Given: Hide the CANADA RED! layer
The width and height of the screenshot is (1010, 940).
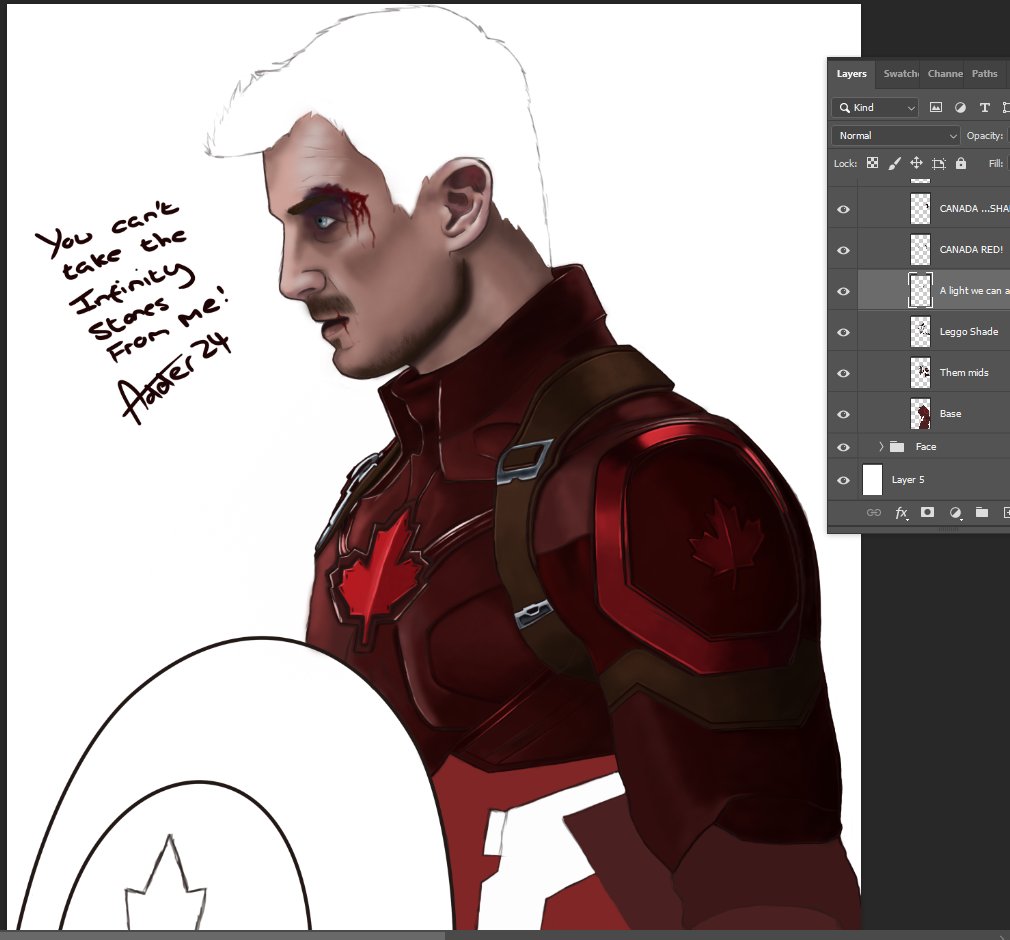Looking at the screenshot, I should [843, 250].
